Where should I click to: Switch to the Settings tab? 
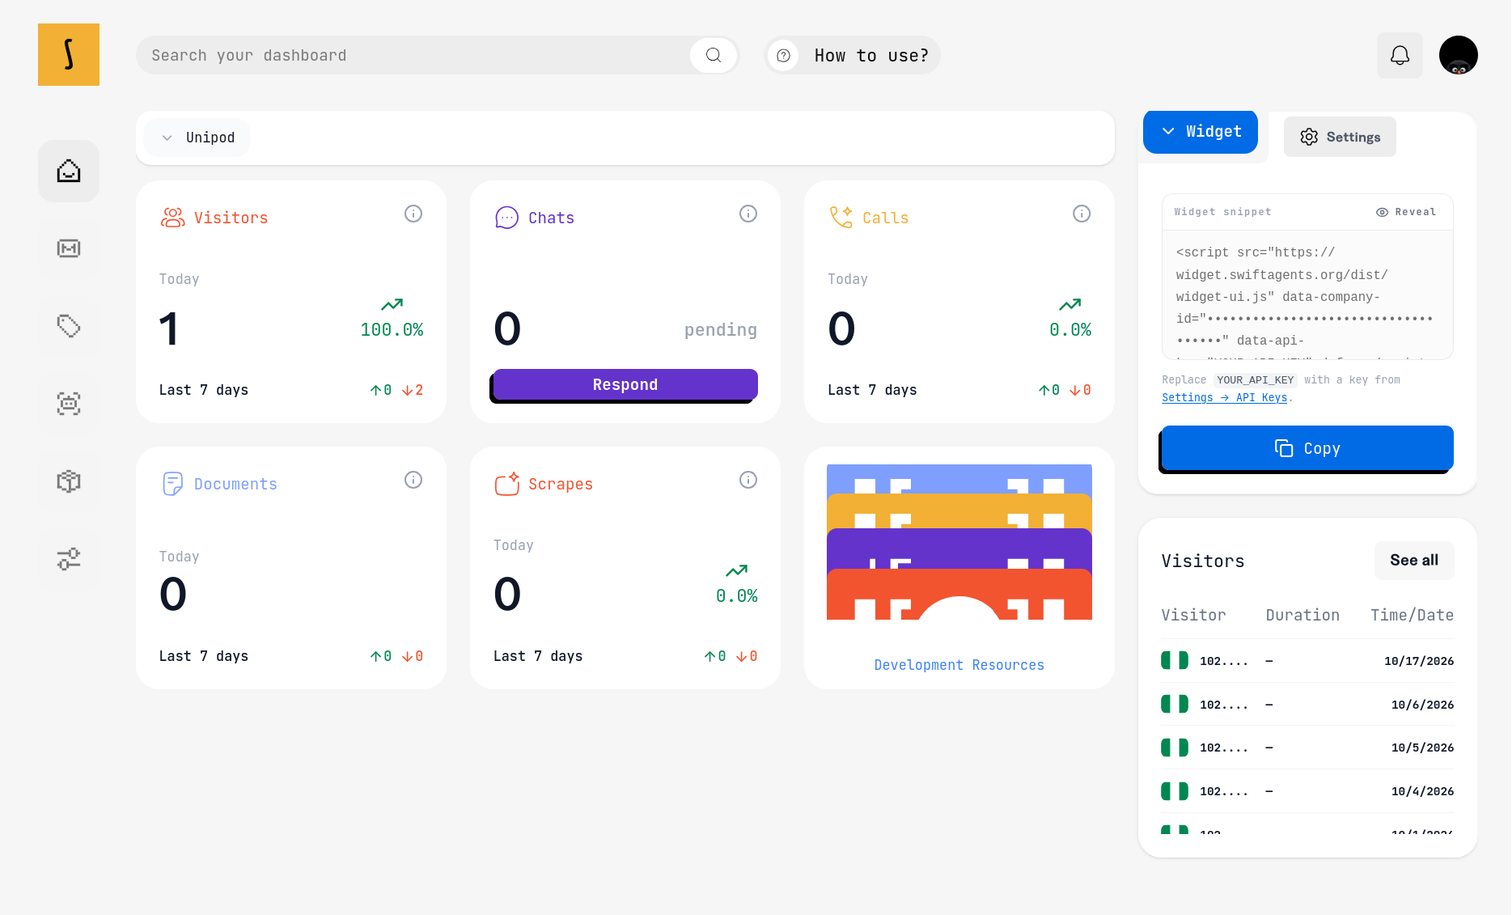tap(1340, 137)
